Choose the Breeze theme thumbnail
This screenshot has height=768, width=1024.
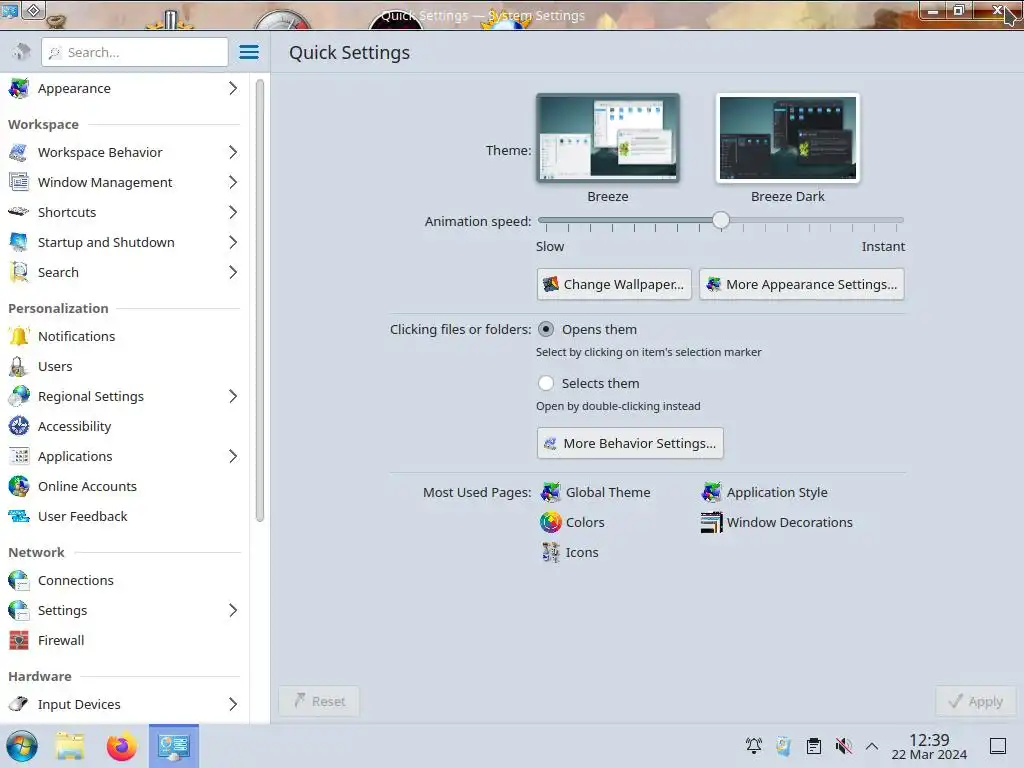click(x=608, y=138)
